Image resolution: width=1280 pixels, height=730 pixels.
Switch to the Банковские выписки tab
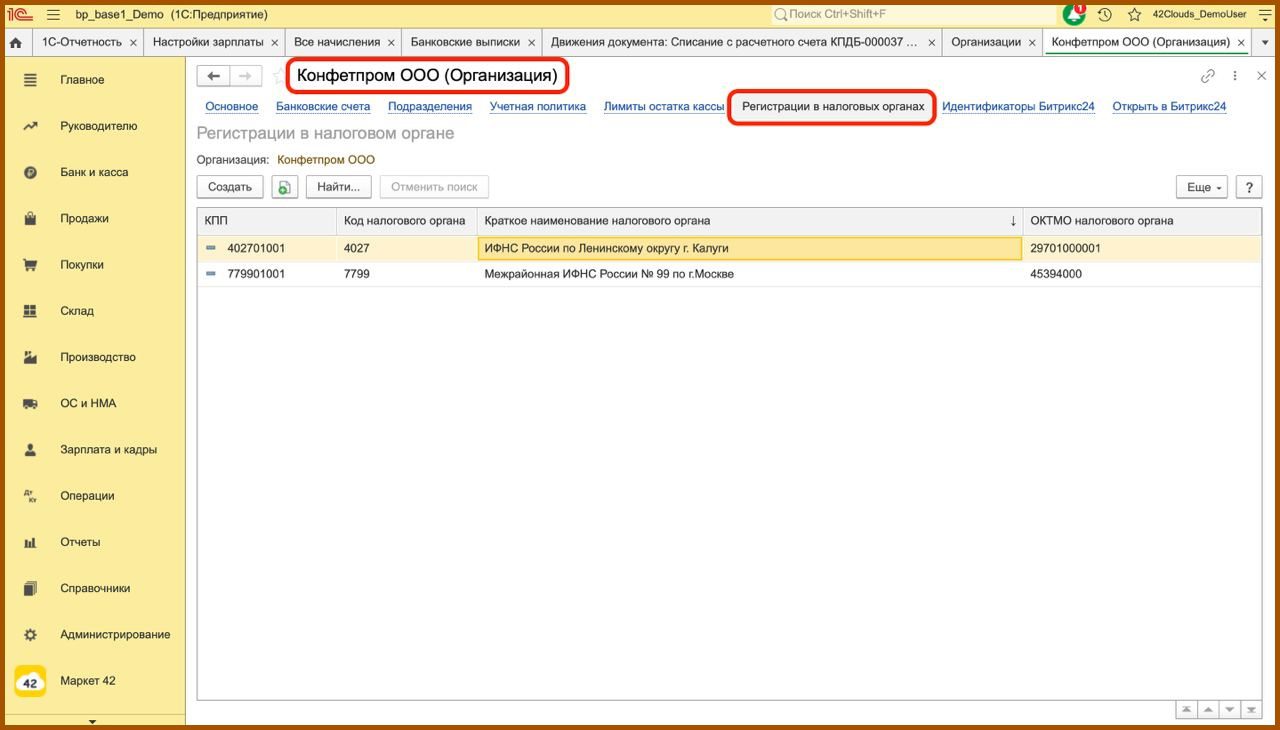pyautogui.click(x=464, y=42)
